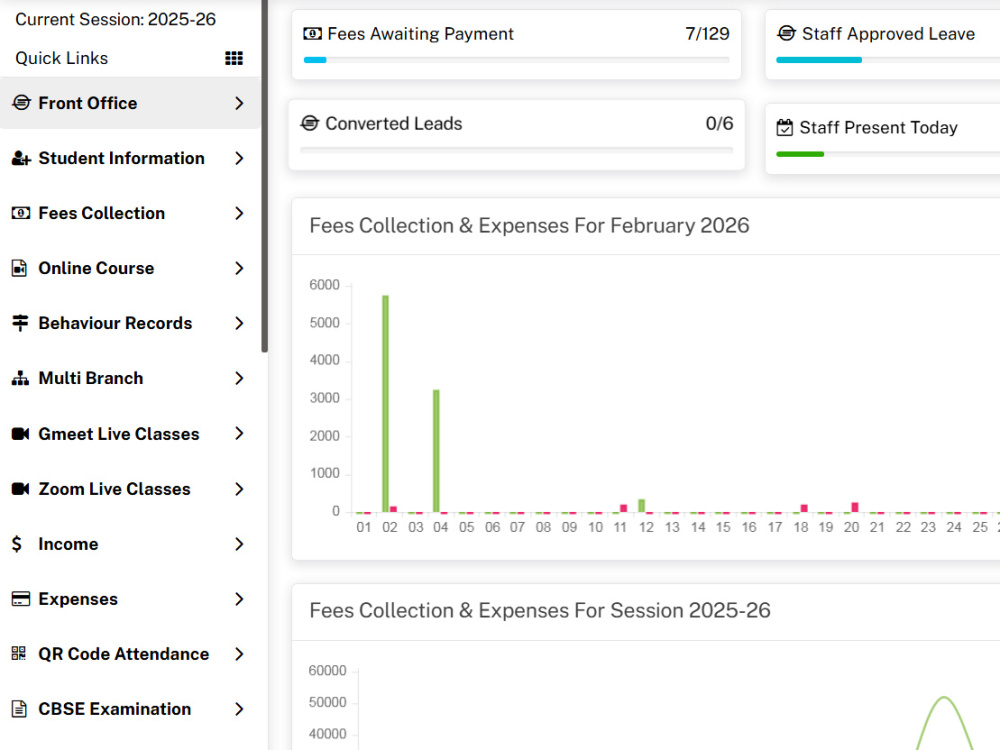The height and width of the screenshot is (750, 1000).
Task: Open the Income menu
Action: point(129,544)
